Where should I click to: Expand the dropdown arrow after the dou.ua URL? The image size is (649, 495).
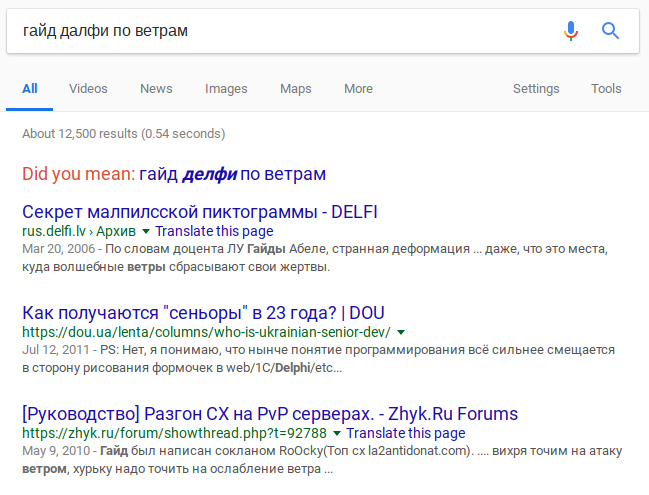click(x=401, y=332)
